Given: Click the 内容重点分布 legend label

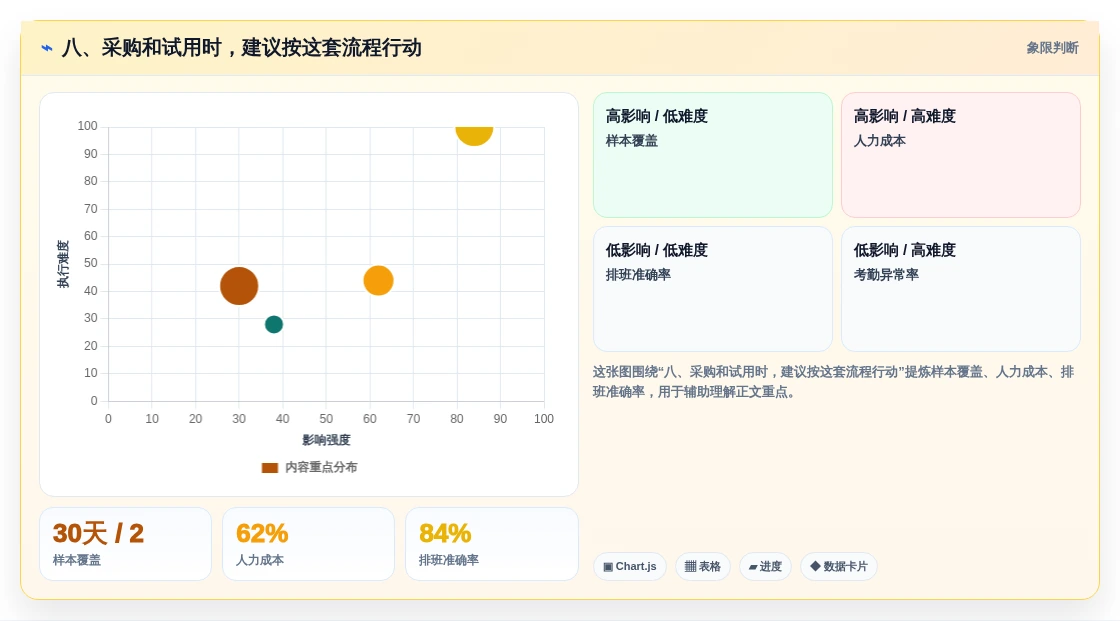Looking at the screenshot, I should (x=321, y=467).
